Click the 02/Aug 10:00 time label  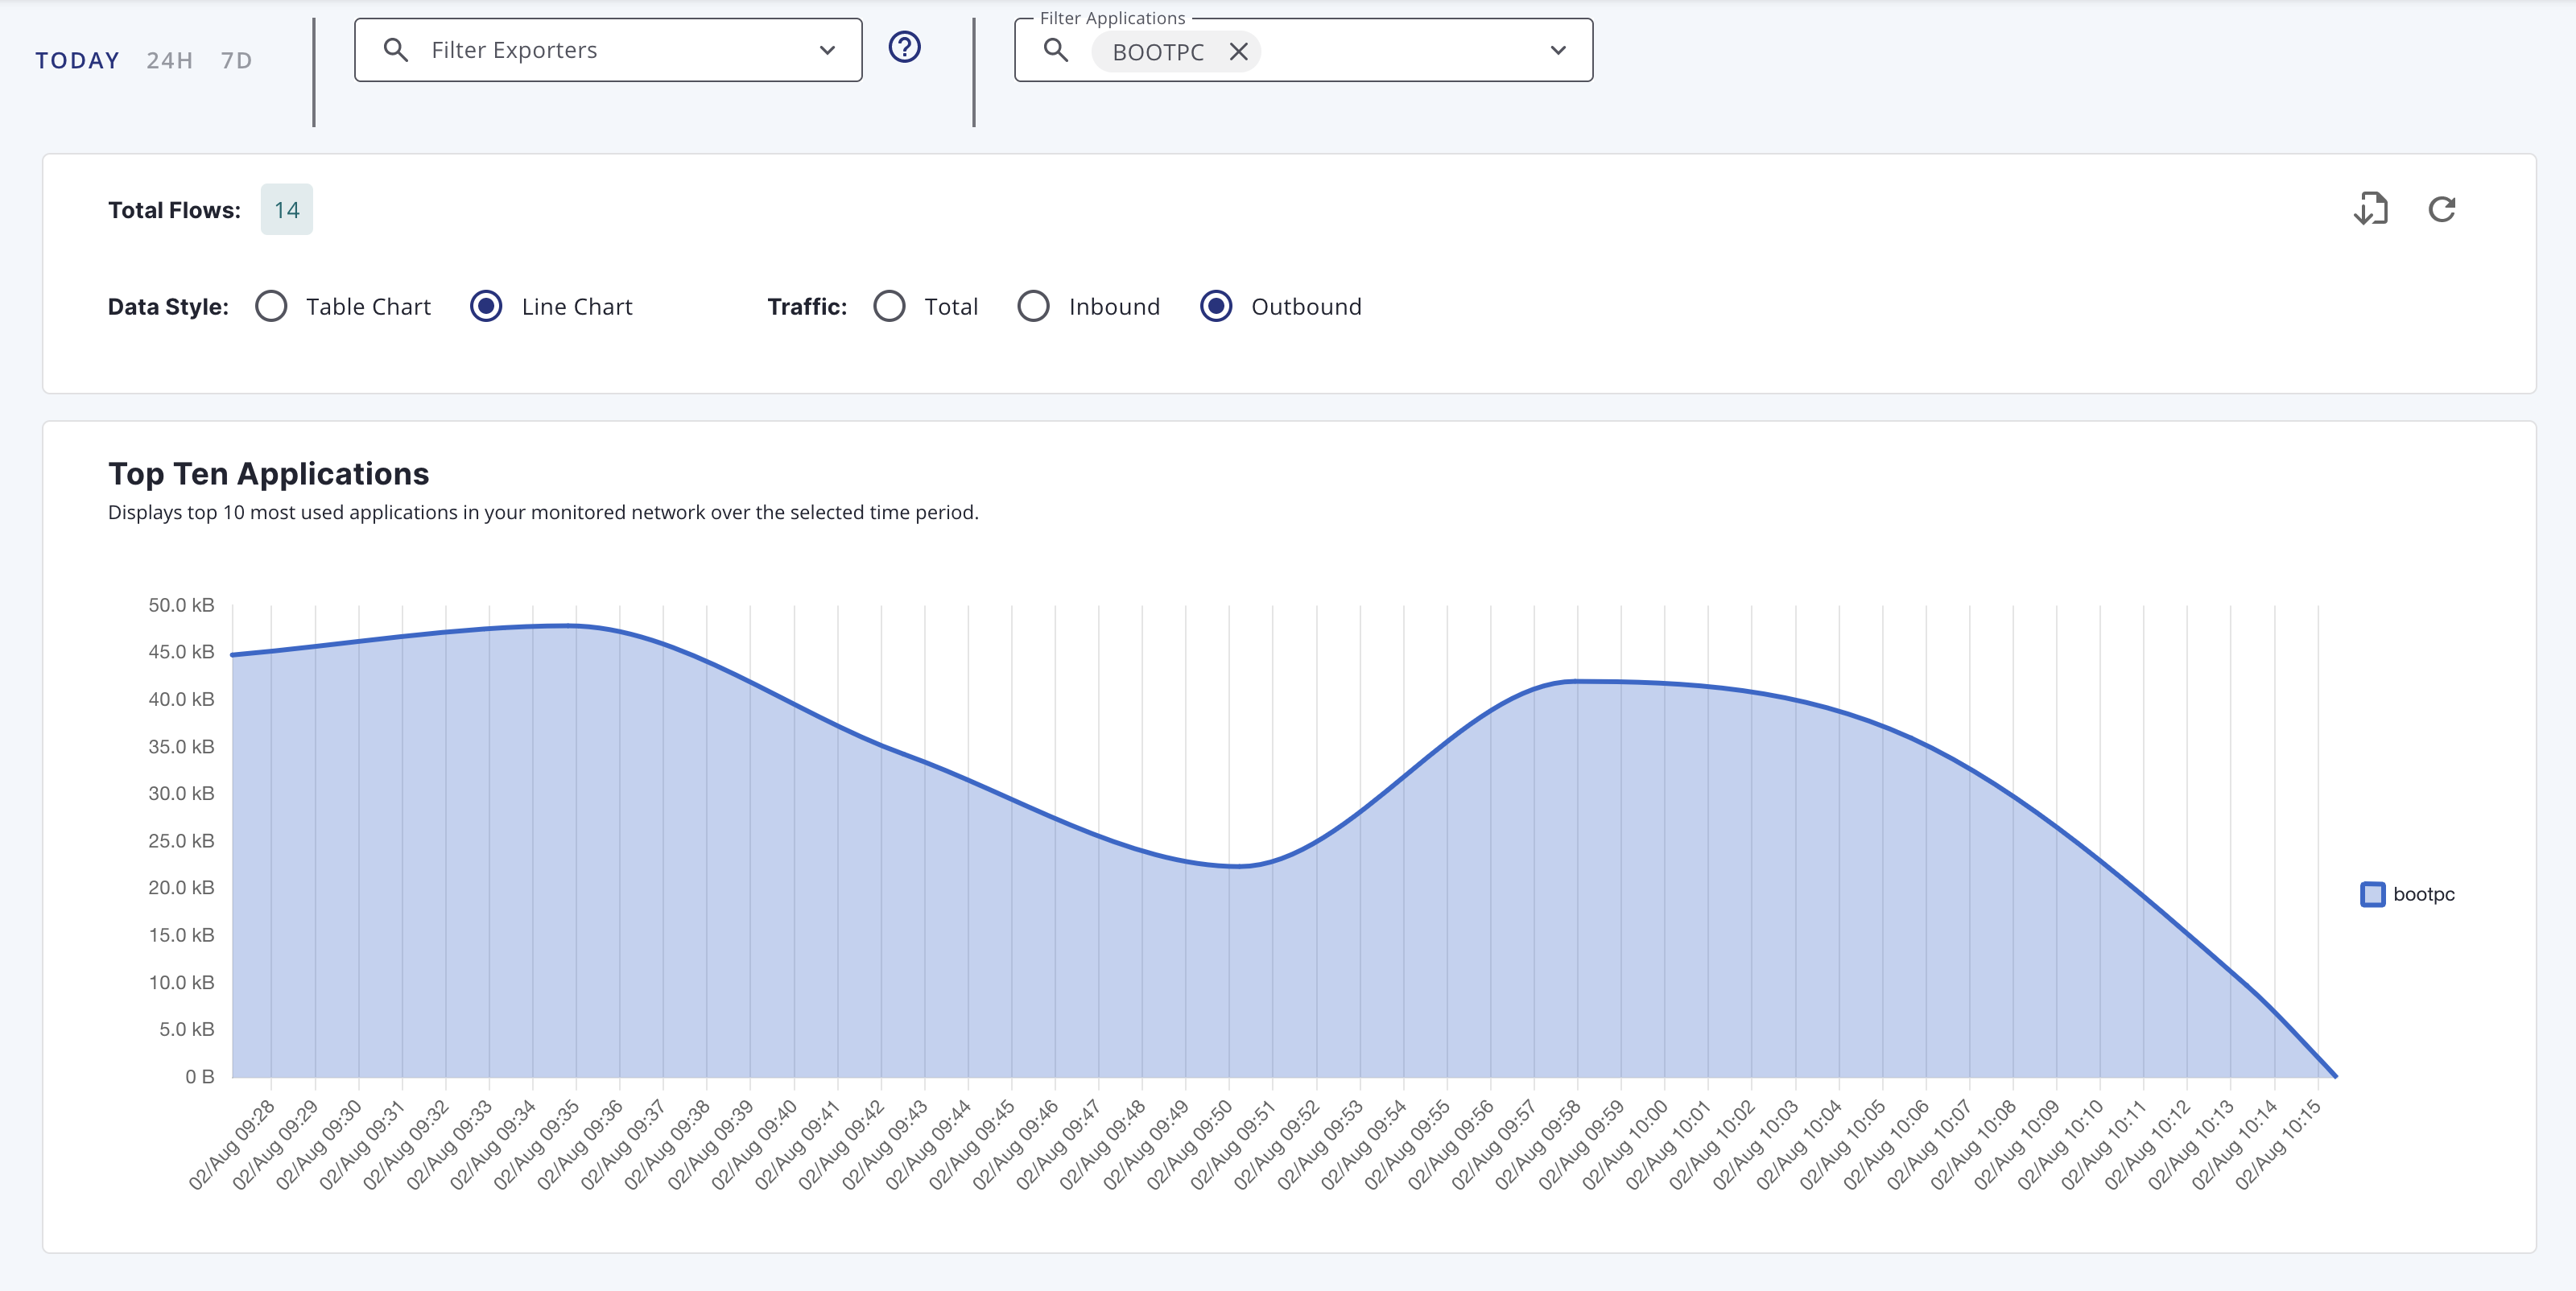pyautogui.click(x=1624, y=1145)
